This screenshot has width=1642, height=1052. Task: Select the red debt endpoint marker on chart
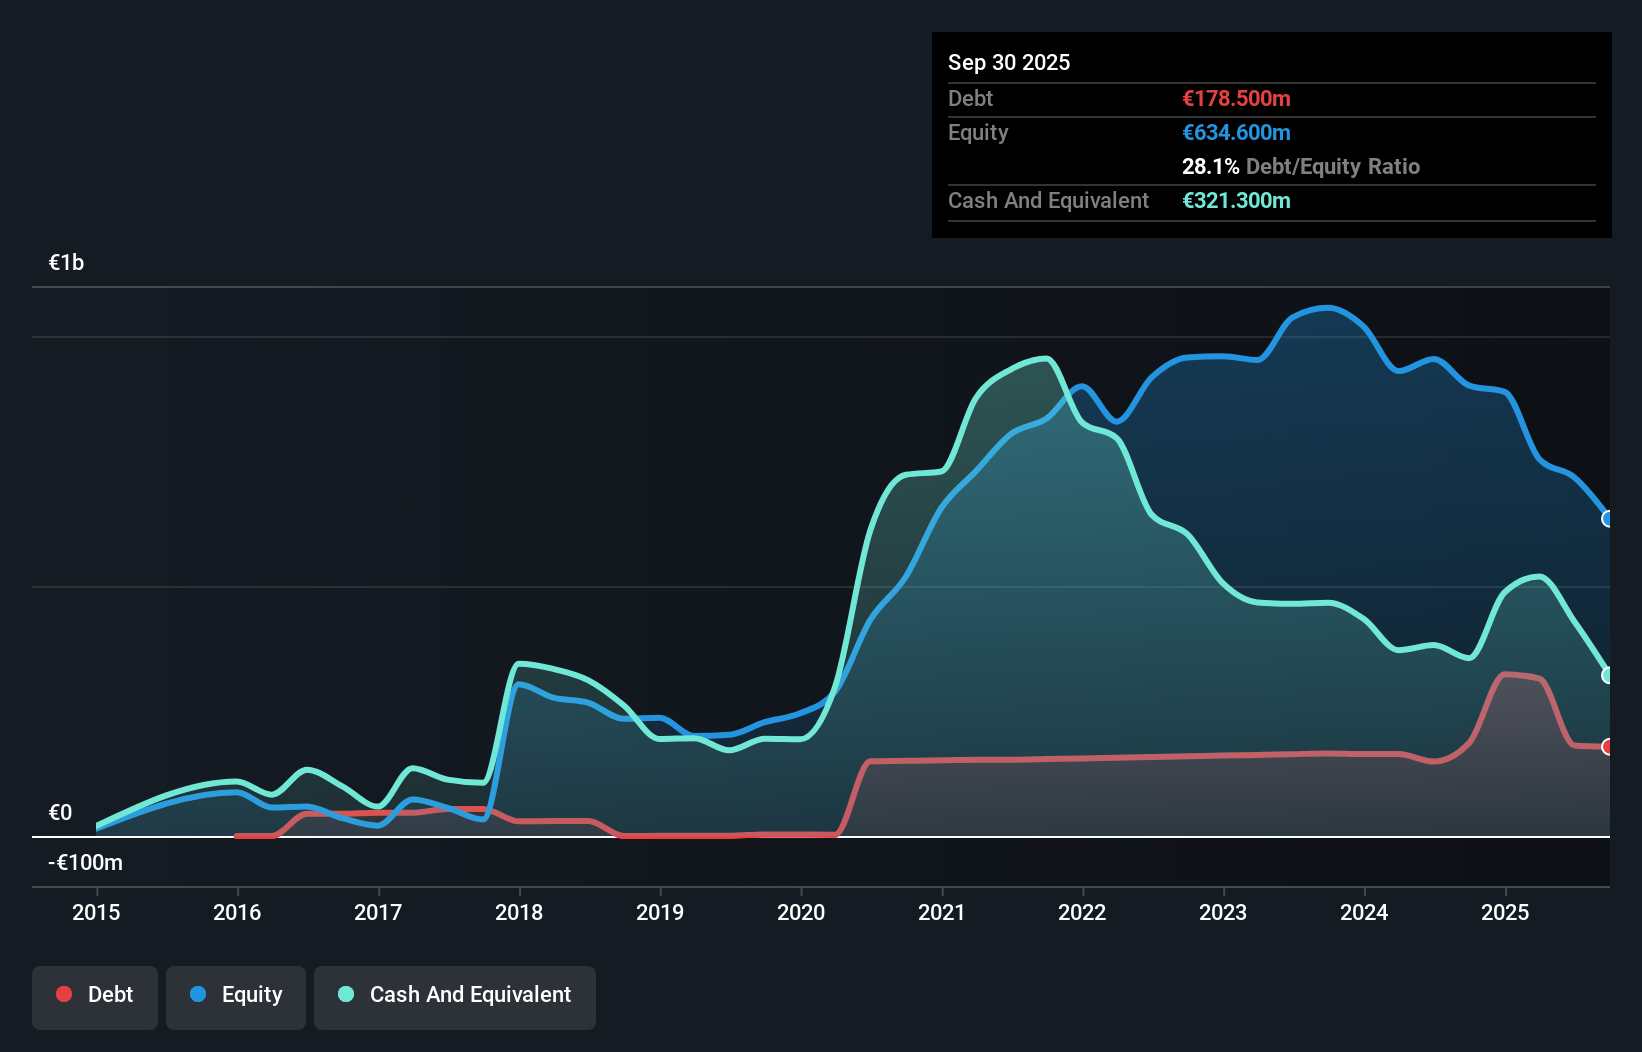tap(1606, 746)
